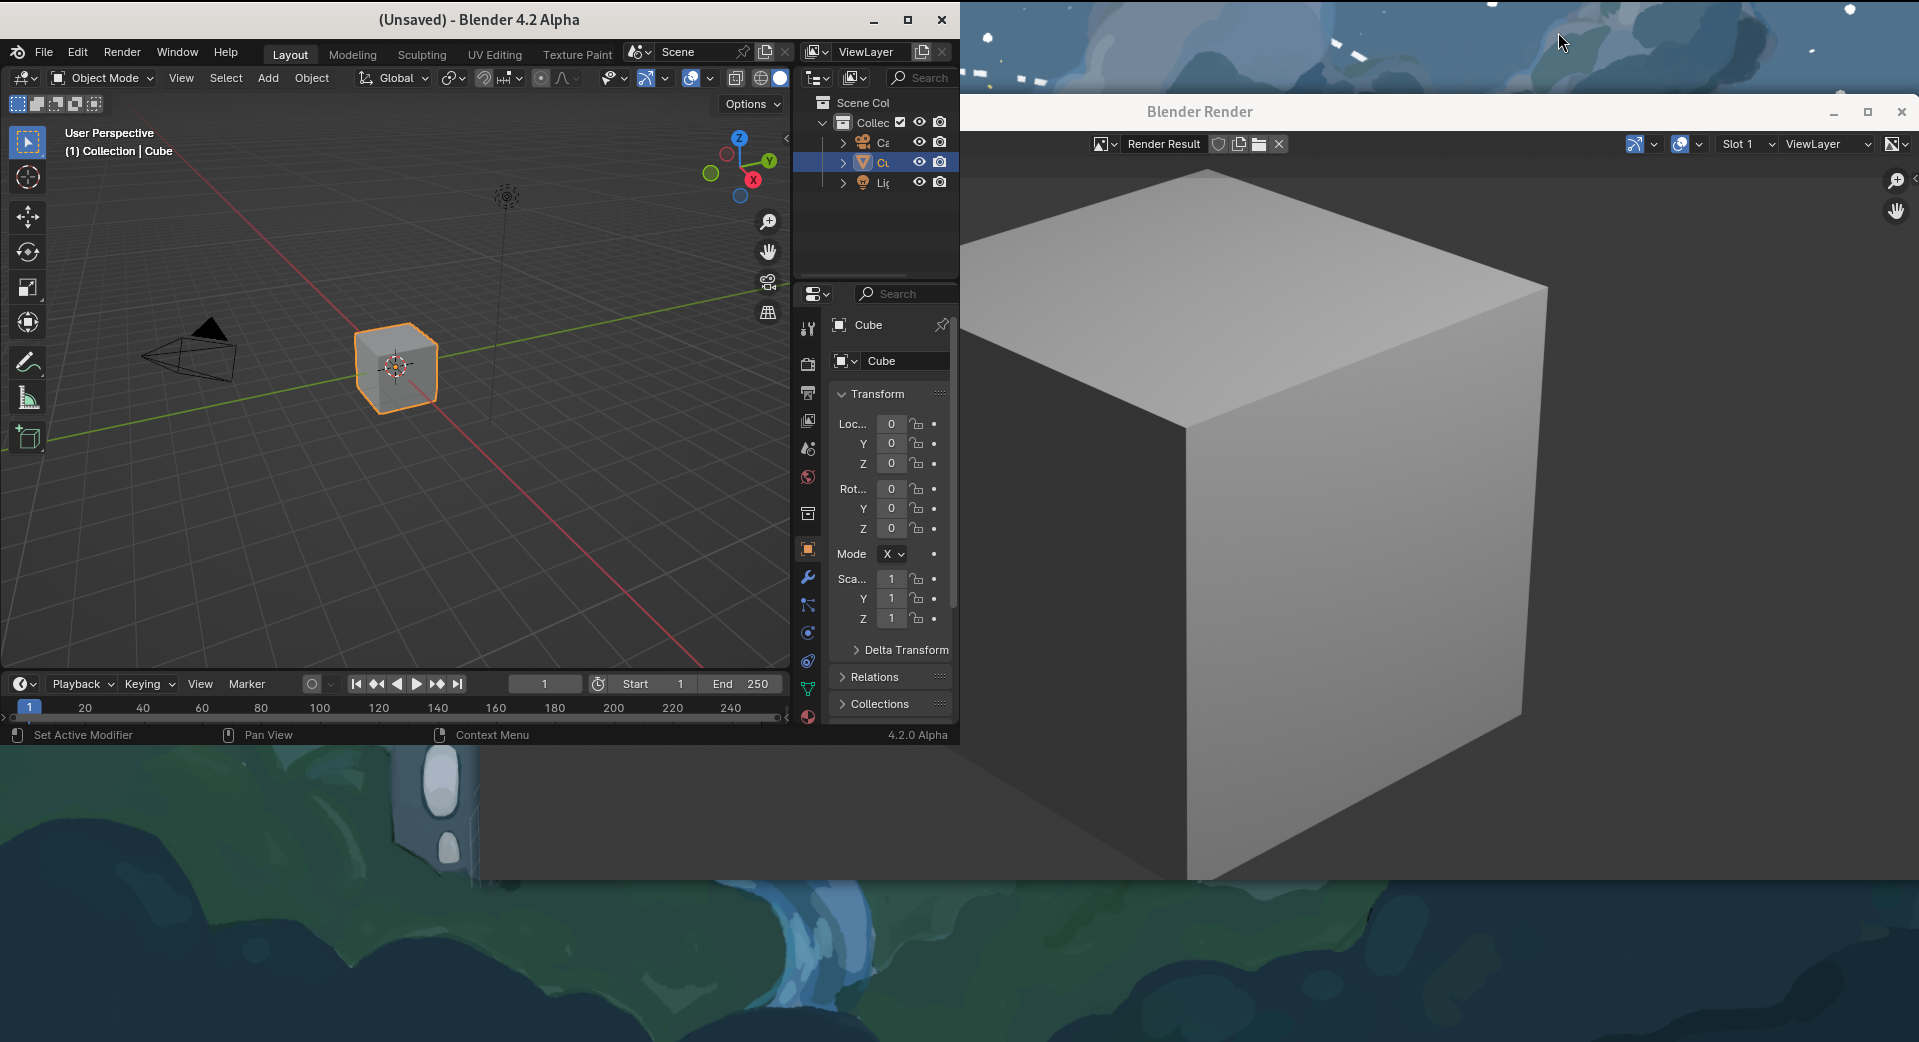This screenshot has height=1042, width=1919.
Task: Click the Options button in viewport
Action: (752, 104)
